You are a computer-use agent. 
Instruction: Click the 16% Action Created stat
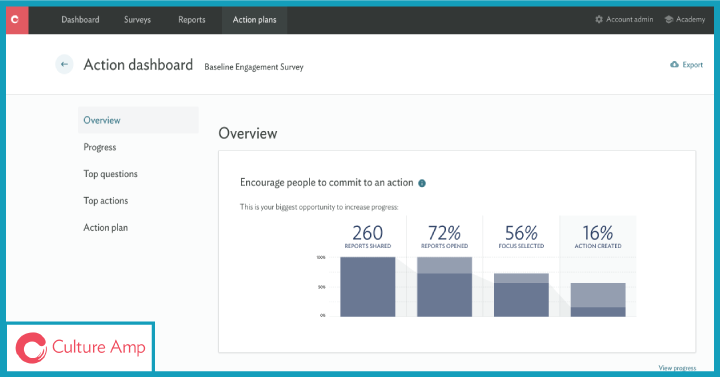pyautogui.click(x=598, y=236)
